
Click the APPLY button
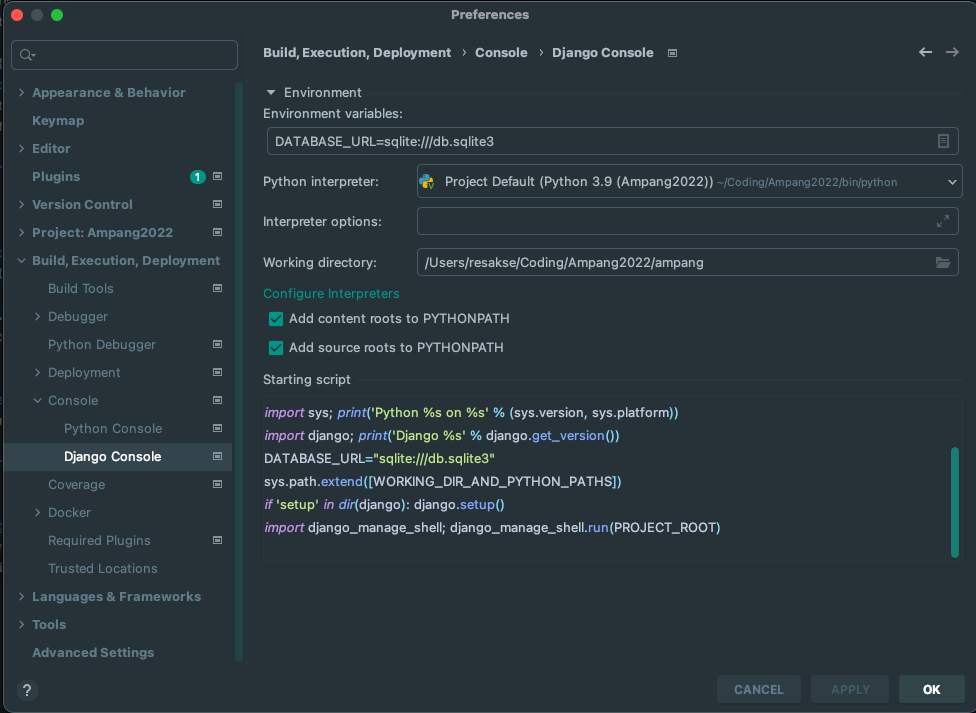pyautogui.click(x=850, y=689)
